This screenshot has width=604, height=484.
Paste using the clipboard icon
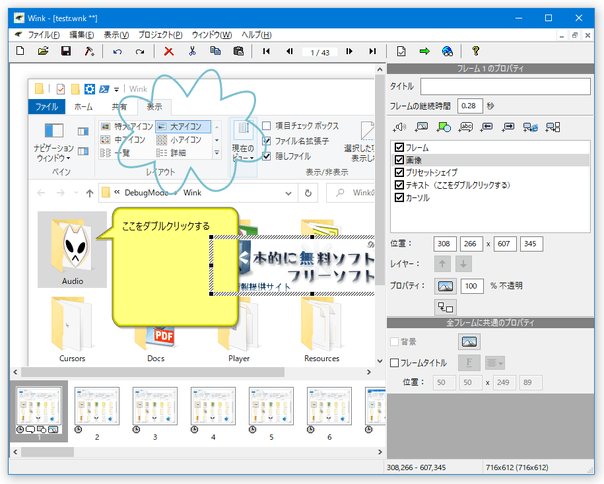point(238,51)
